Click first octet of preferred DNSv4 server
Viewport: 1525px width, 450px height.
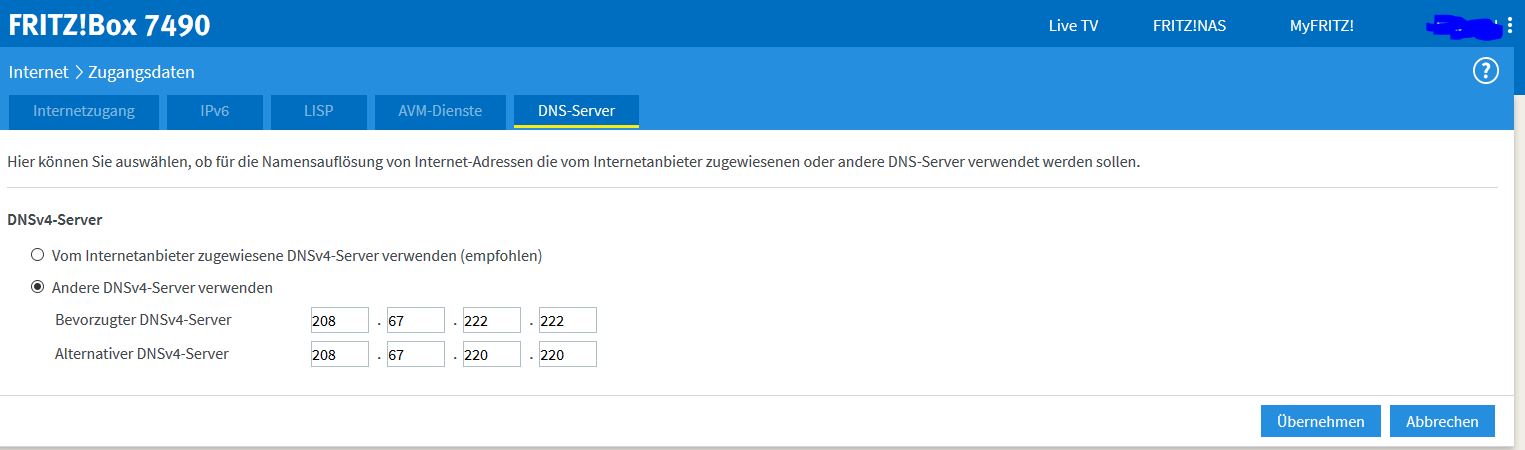pos(340,320)
